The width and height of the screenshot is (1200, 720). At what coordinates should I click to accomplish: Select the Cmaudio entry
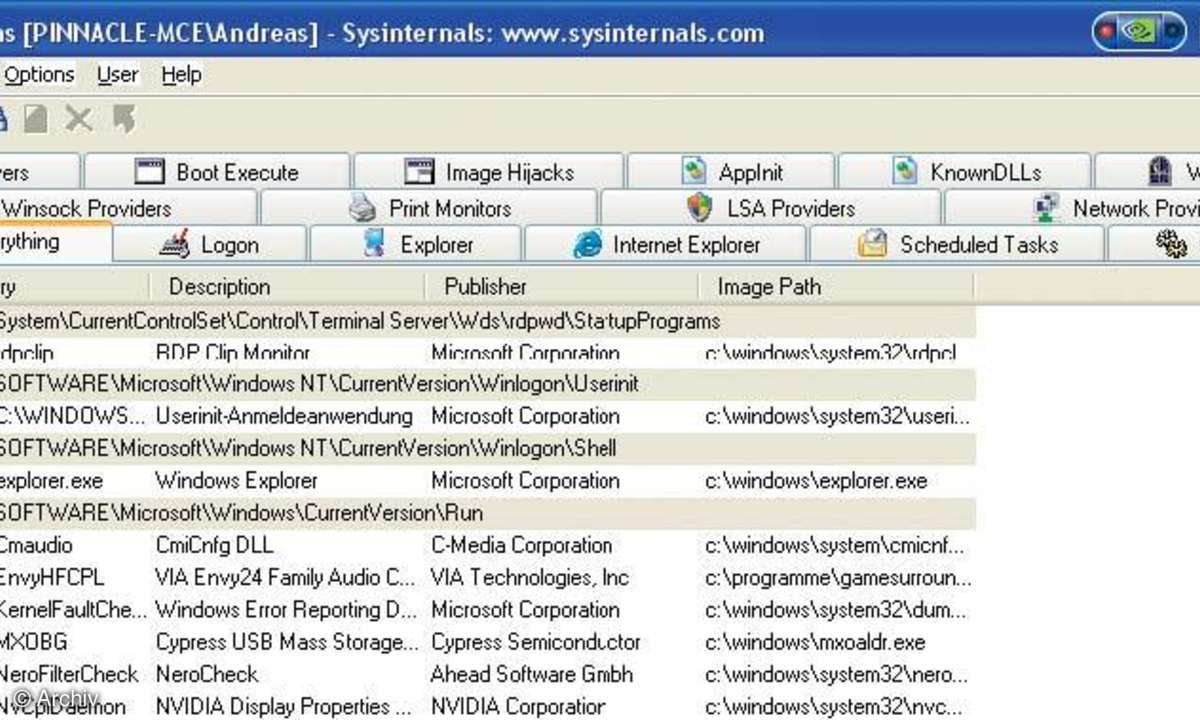[x=37, y=546]
